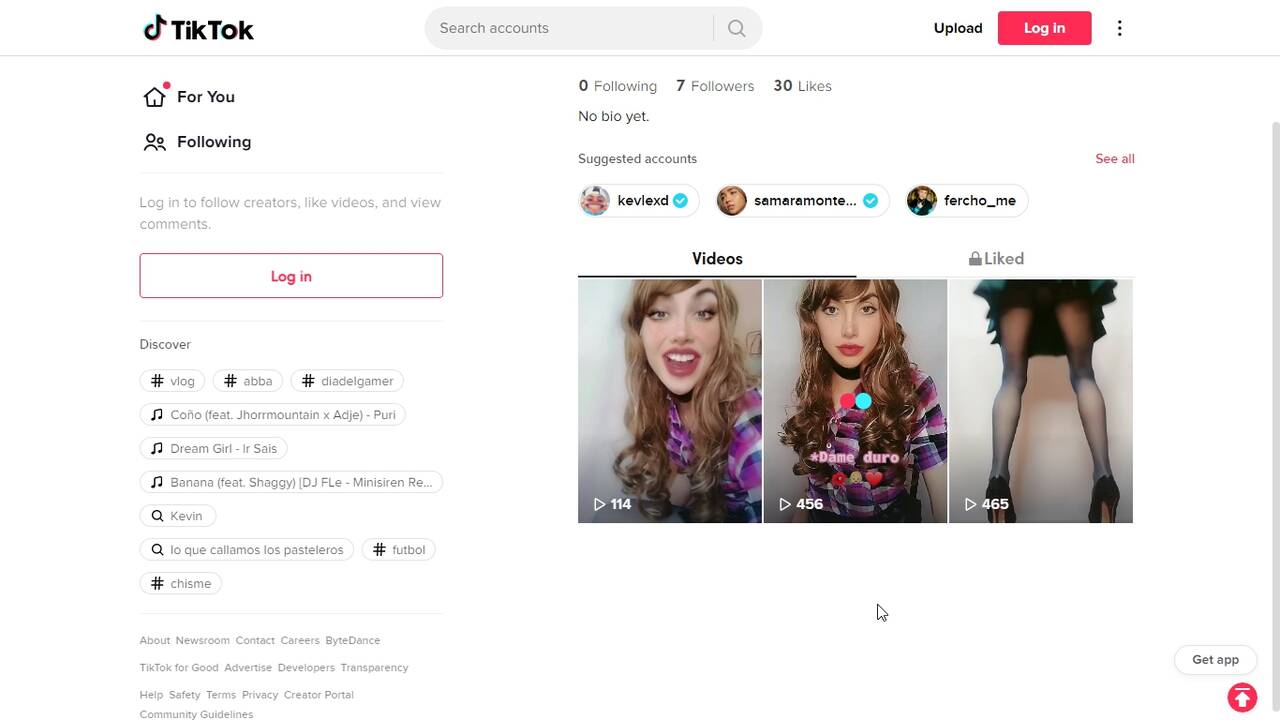Switch to the Liked tab

coord(996,259)
